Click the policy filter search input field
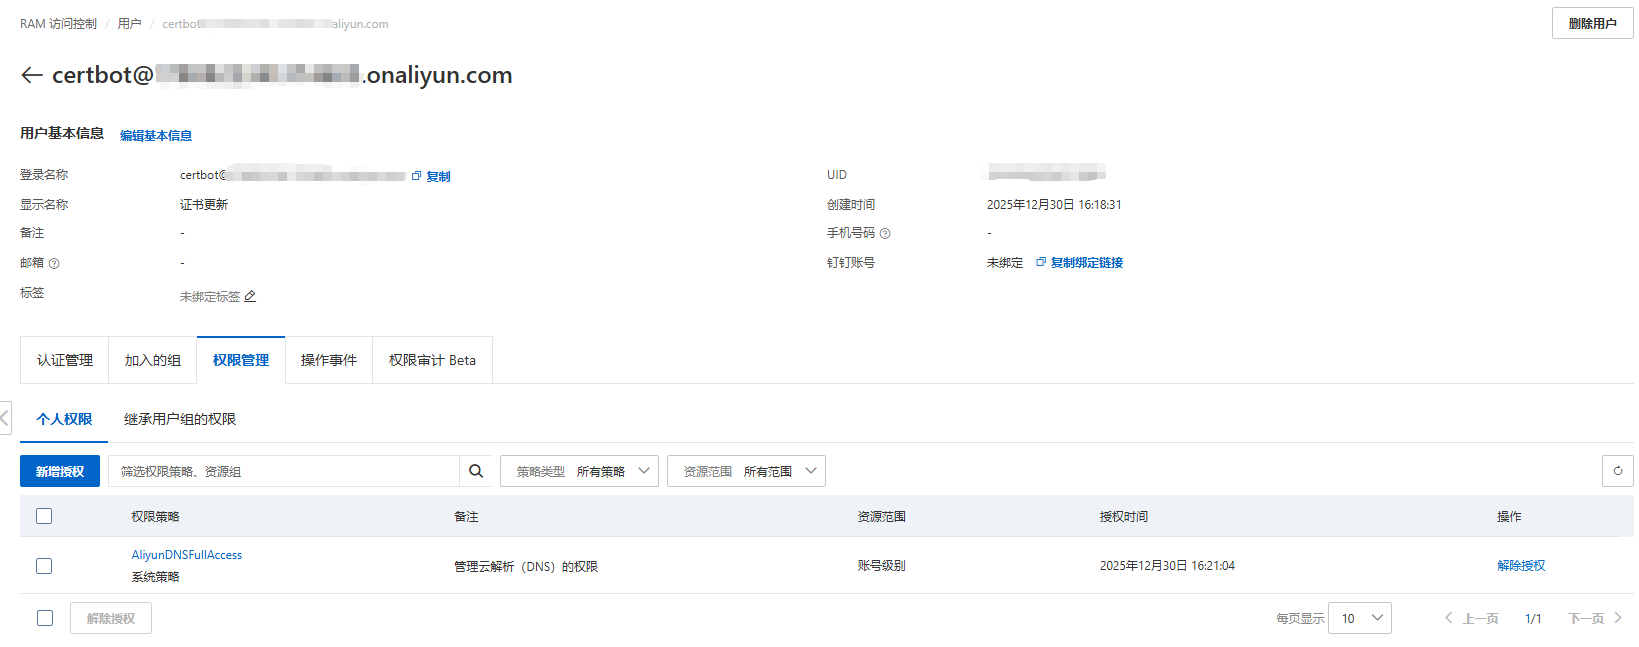Viewport: 1639px width, 647px height. pyautogui.click(x=284, y=471)
